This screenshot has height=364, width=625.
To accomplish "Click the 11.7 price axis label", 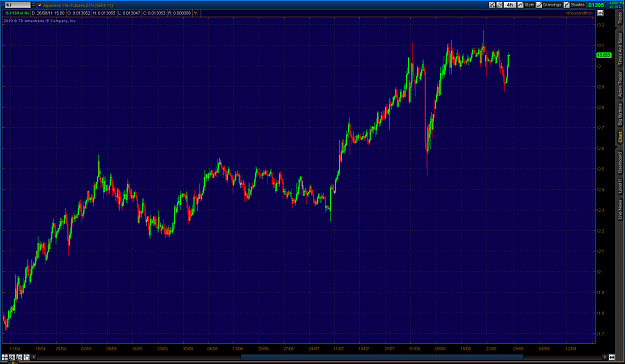I will pyautogui.click(x=600, y=334).
